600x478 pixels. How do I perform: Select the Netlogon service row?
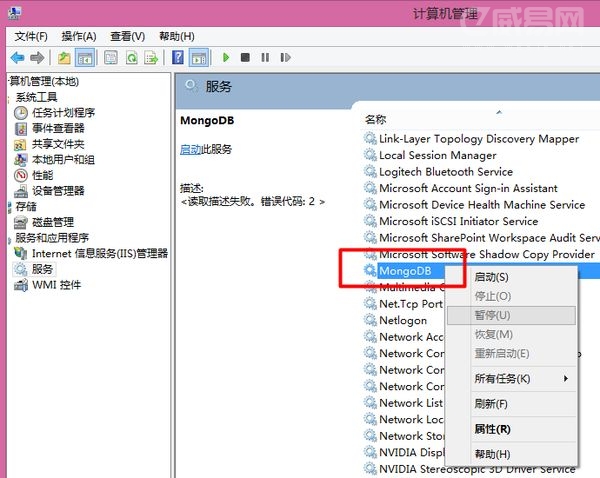click(x=403, y=320)
